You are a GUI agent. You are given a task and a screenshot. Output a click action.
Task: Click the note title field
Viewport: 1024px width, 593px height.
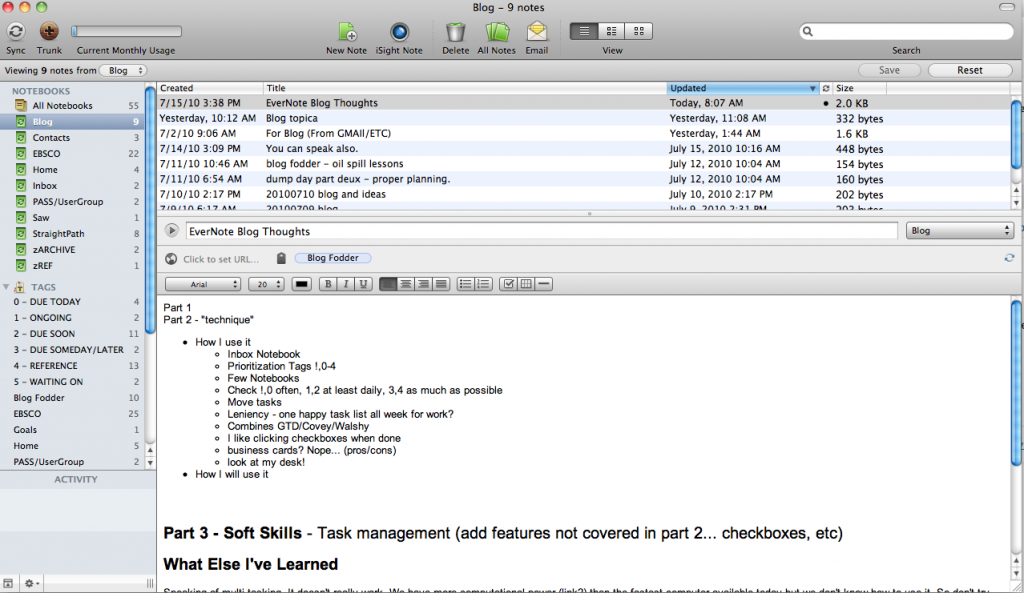click(541, 231)
